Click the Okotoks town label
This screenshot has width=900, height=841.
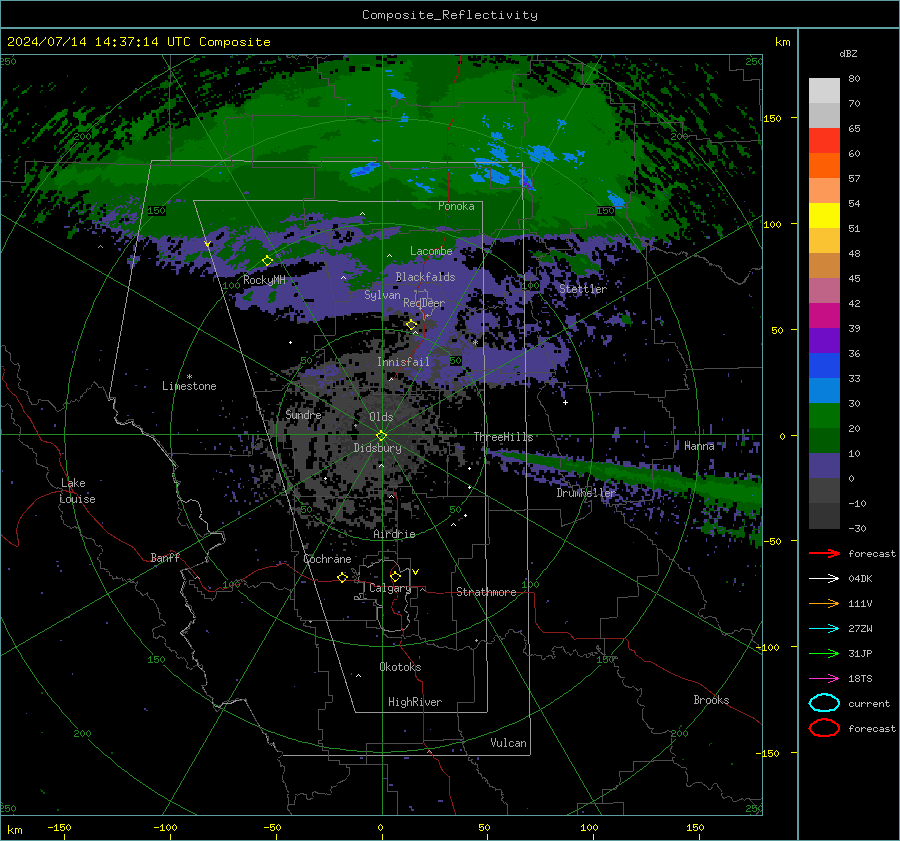(400, 667)
